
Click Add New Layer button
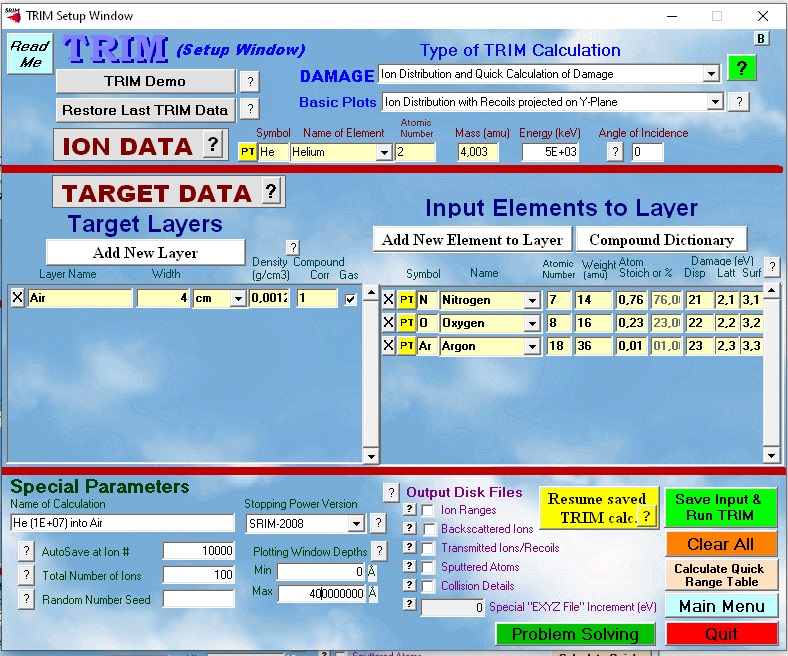(146, 252)
